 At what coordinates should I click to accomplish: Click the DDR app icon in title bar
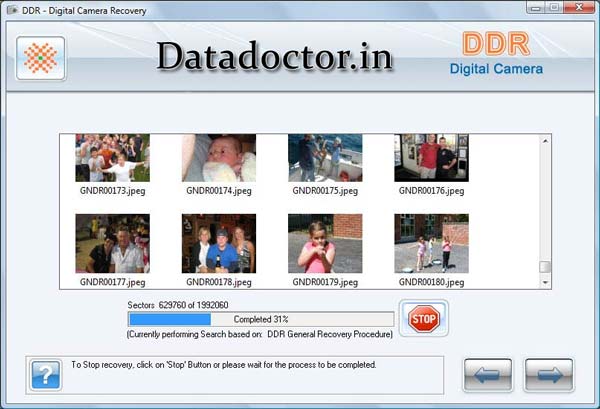(12, 10)
